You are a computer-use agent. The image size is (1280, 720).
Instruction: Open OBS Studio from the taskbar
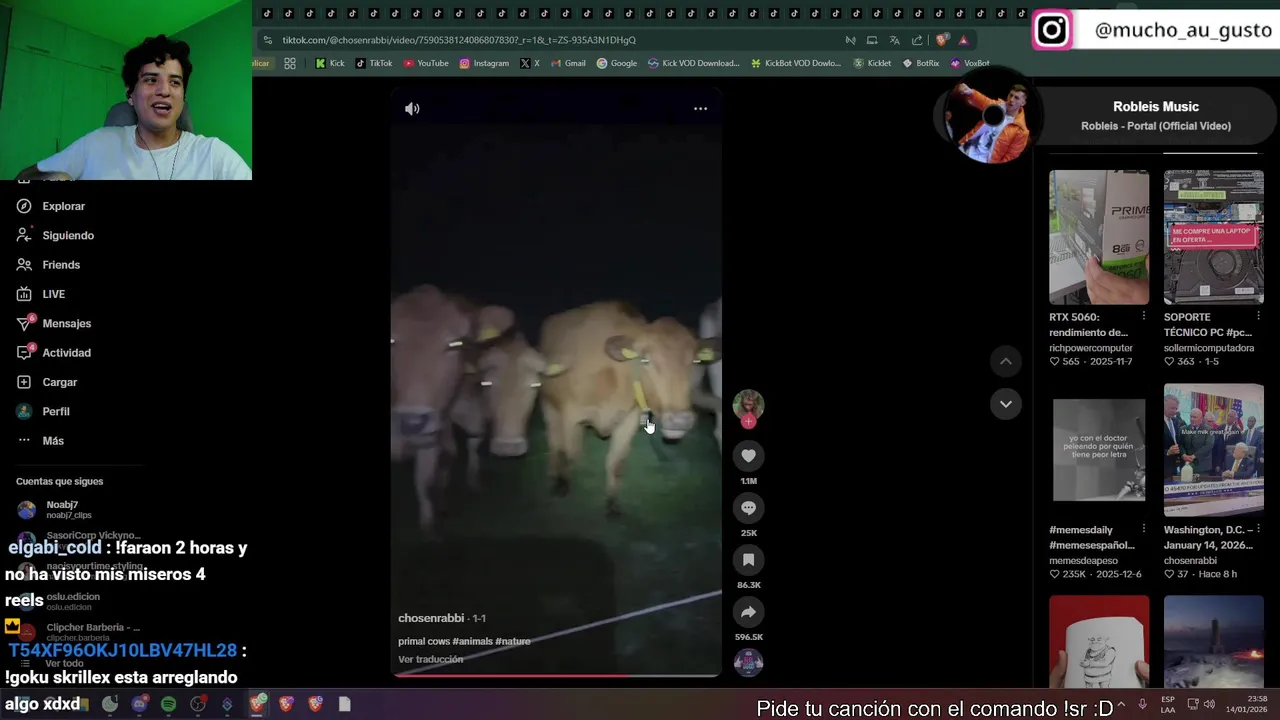[198, 704]
